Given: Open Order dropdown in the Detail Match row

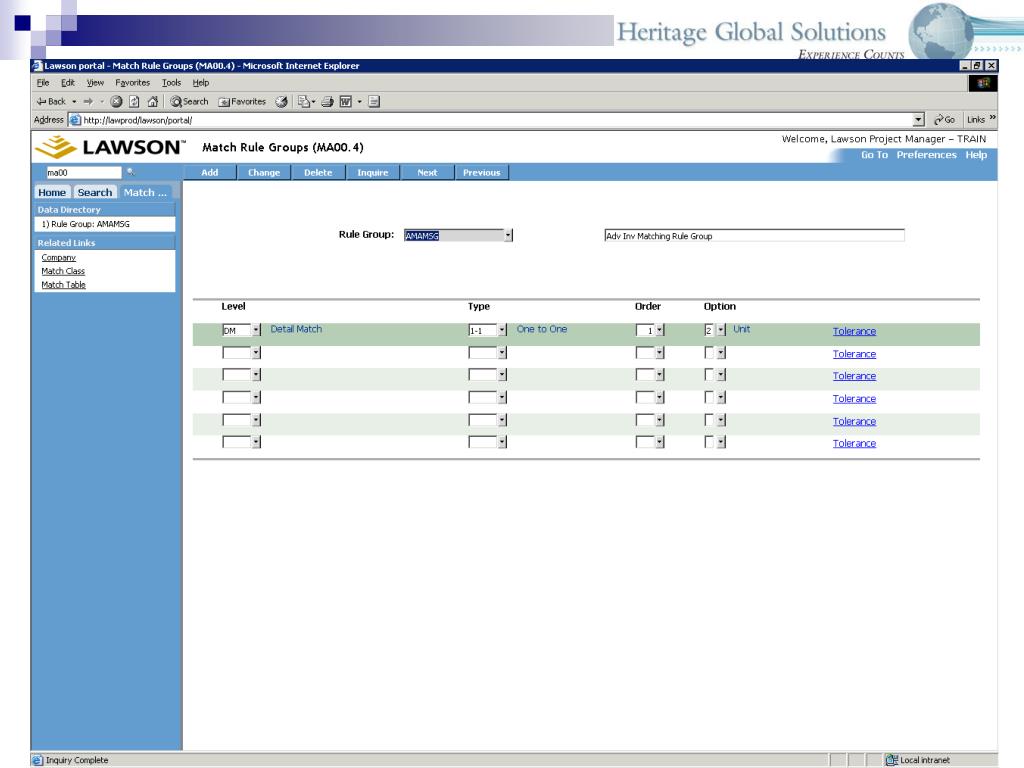Looking at the screenshot, I should [x=660, y=330].
